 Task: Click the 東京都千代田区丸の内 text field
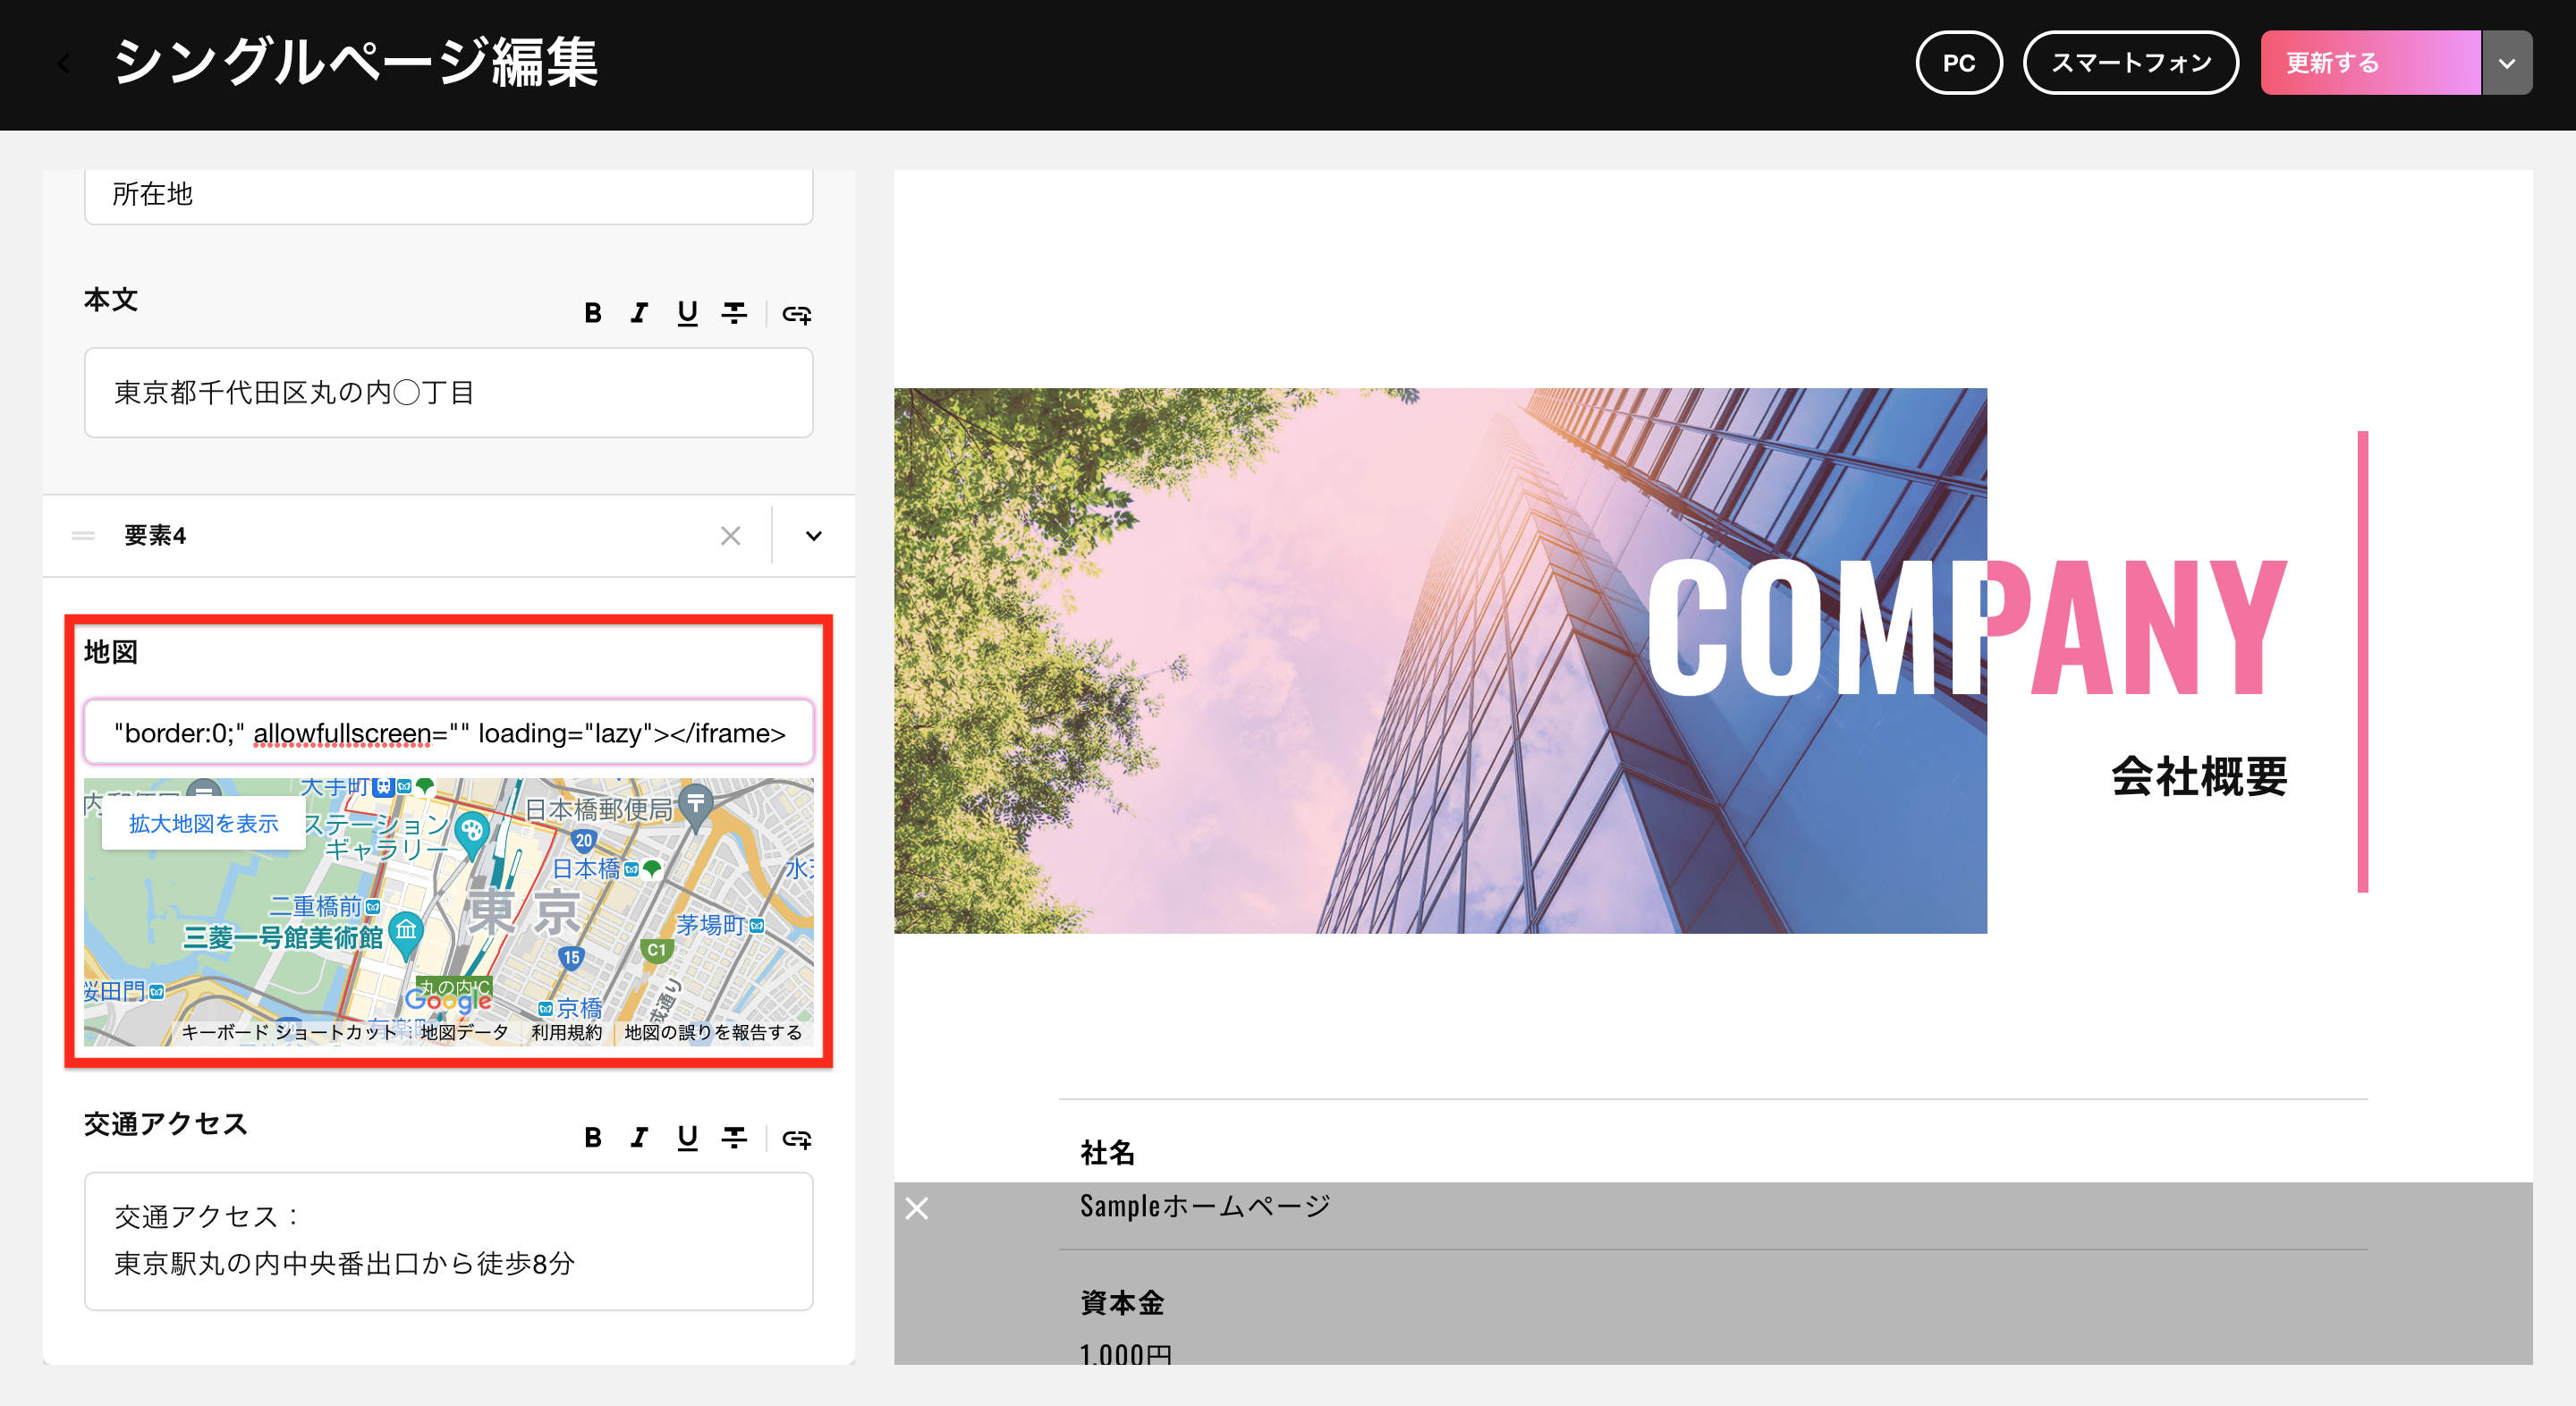pyautogui.click(x=448, y=392)
